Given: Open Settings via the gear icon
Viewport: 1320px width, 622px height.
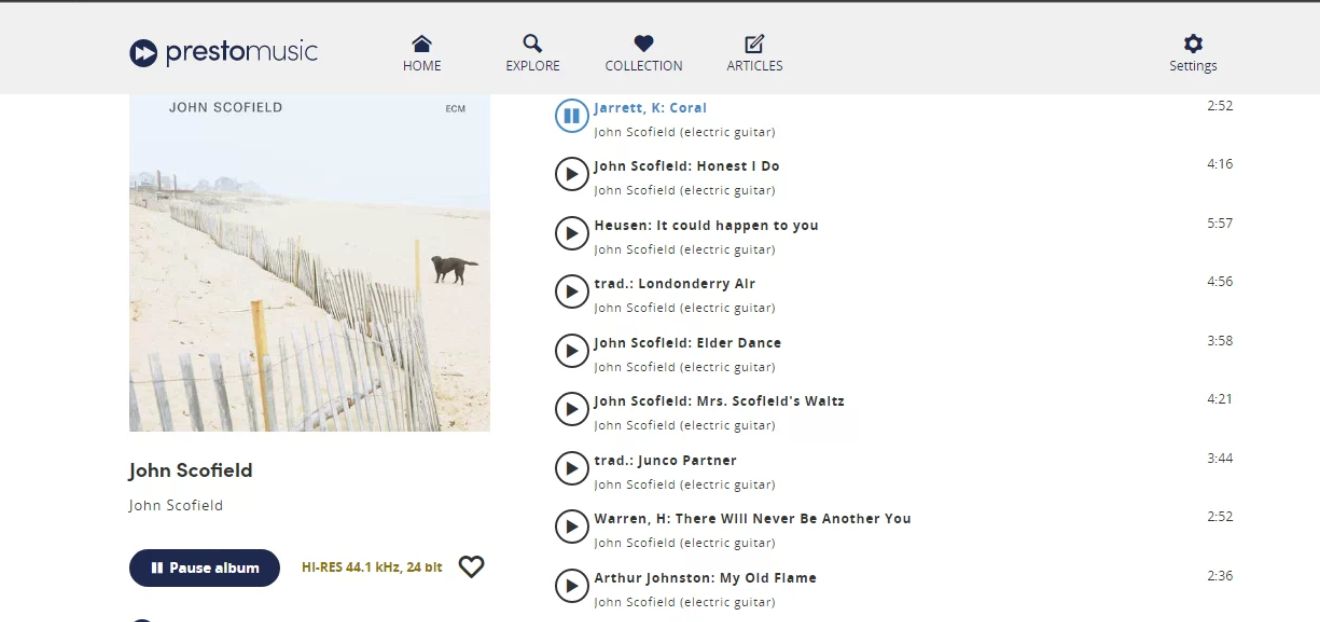Looking at the screenshot, I should (x=1193, y=53).
